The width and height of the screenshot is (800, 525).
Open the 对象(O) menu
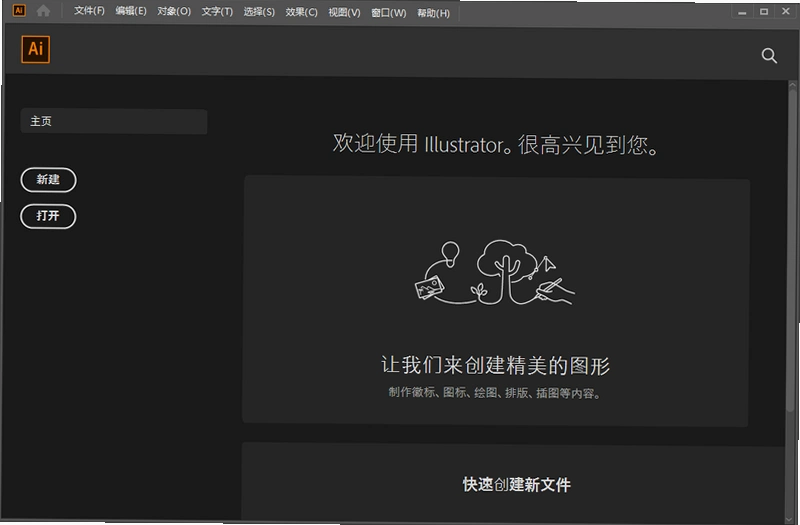(174, 11)
